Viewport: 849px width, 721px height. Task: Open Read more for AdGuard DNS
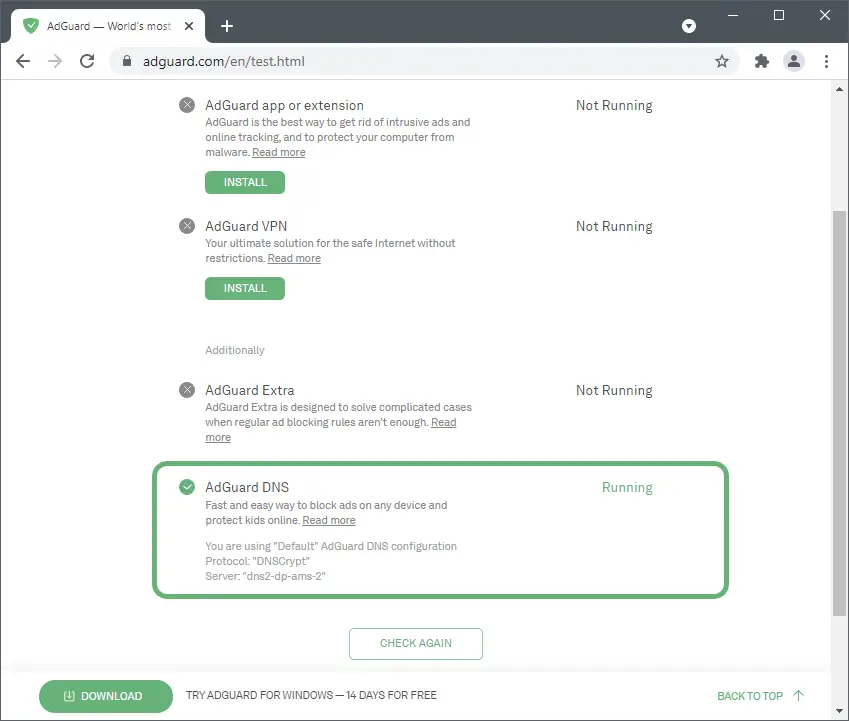pyautogui.click(x=329, y=520)
